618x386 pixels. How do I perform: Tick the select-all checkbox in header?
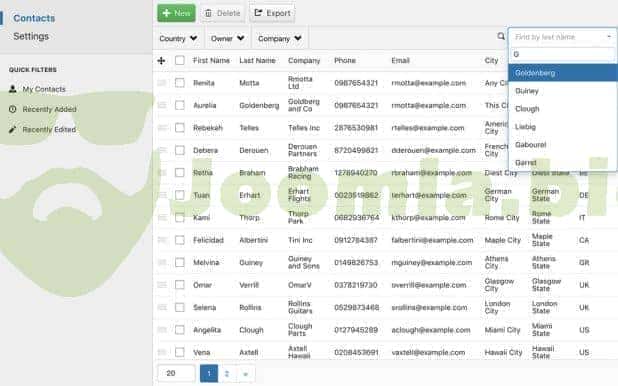click(180, 60)
